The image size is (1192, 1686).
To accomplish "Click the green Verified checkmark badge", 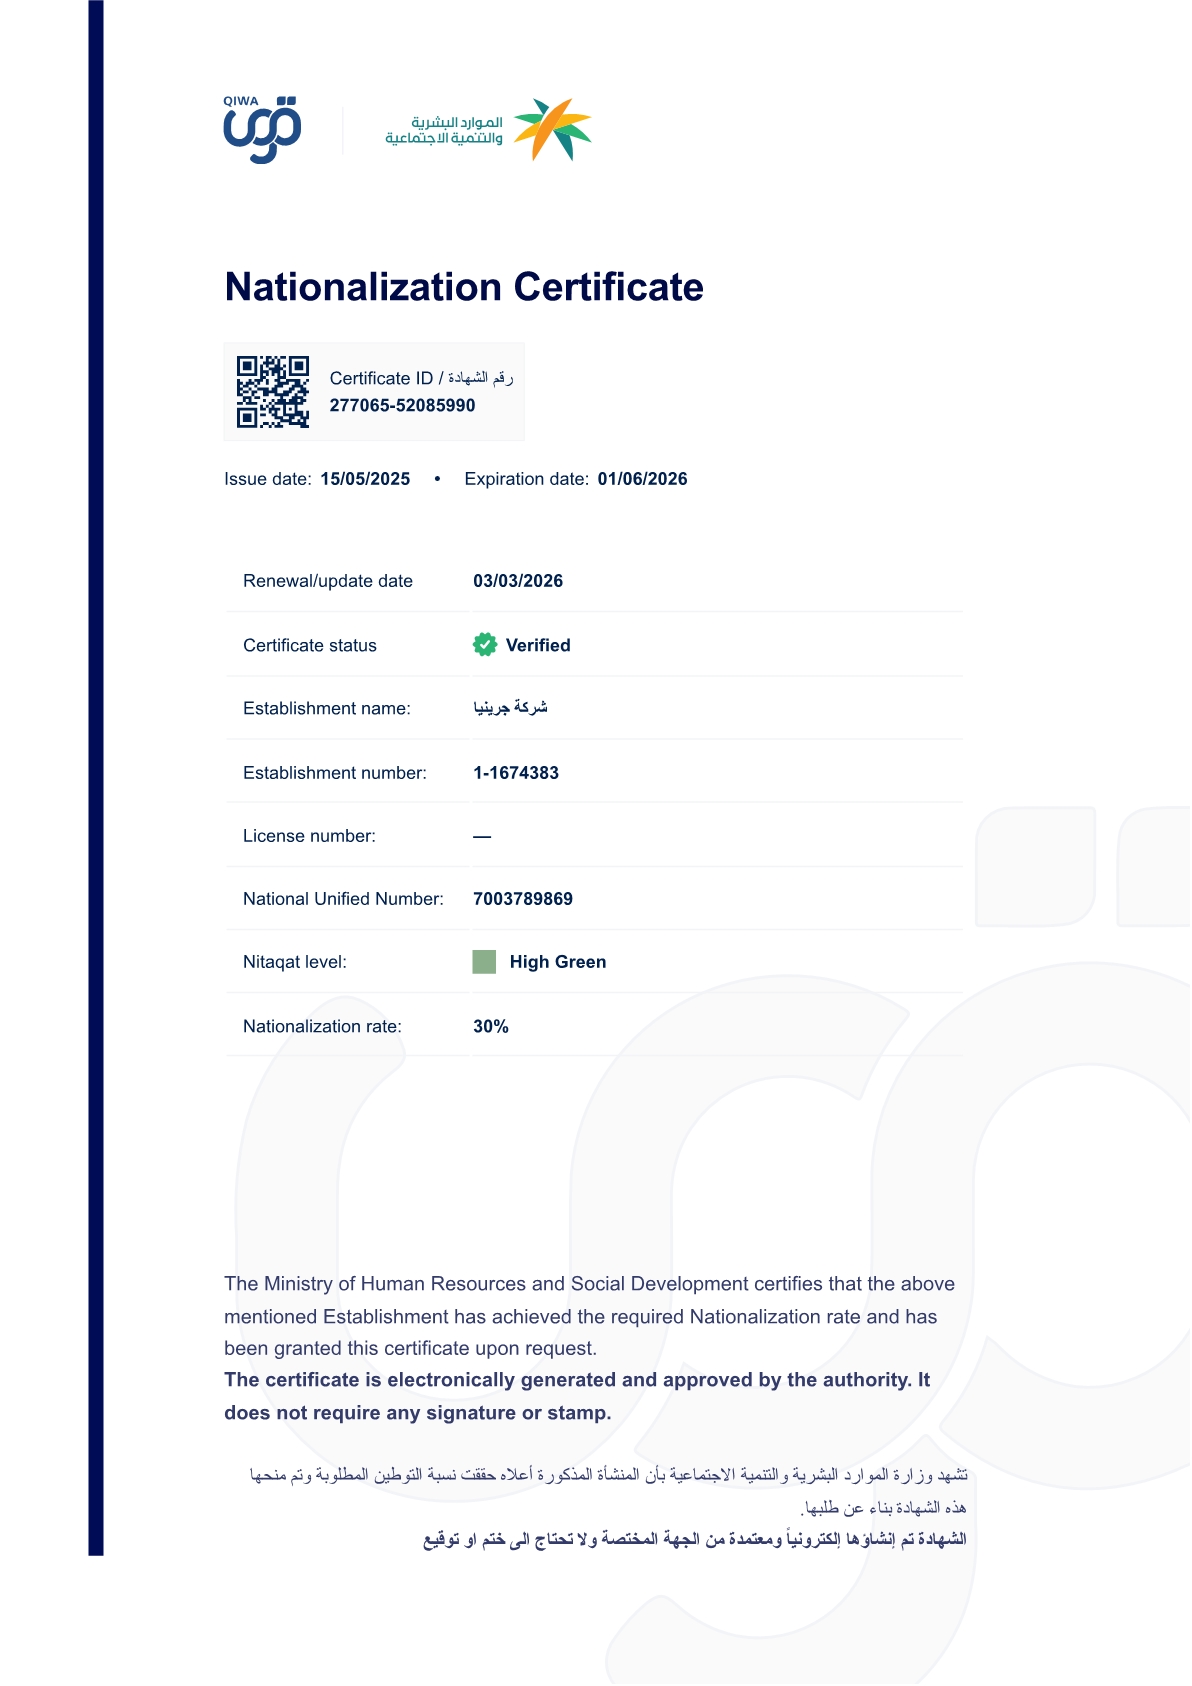I will tap(485, 645).
